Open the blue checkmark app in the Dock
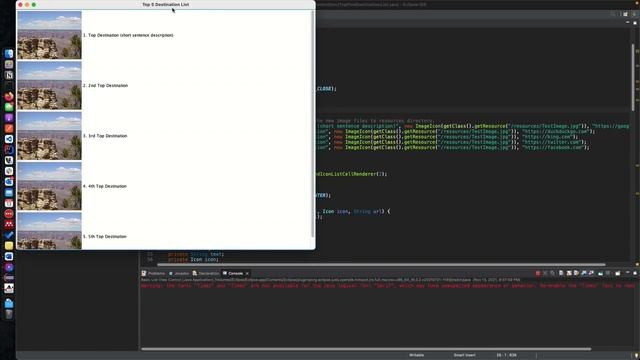The height and width of the screenshot is (360, 640). click(x=9, y=235)
